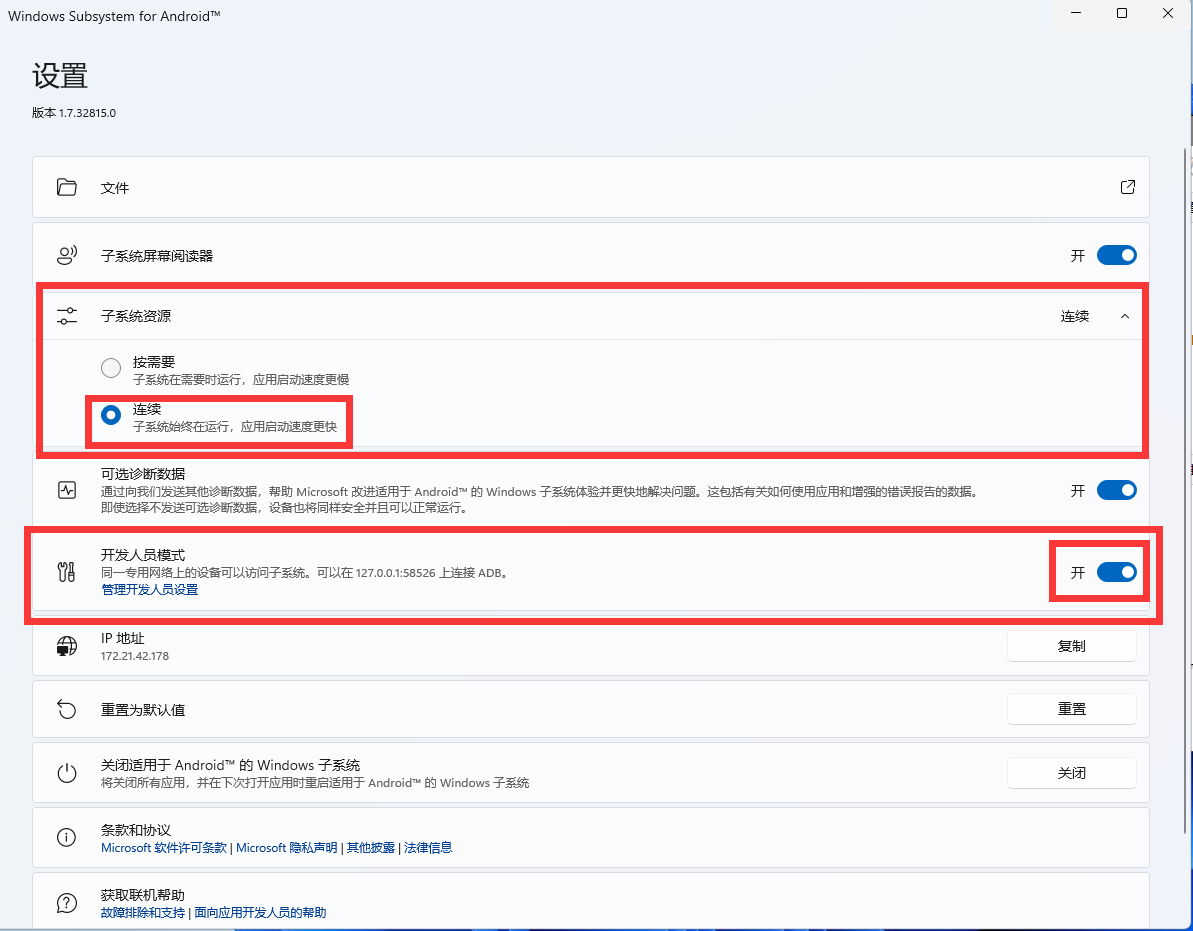Click the 子系统资源 sliders icon
Image resolution: width=1193 pixels, height=931 pixels.
[67, 316]
